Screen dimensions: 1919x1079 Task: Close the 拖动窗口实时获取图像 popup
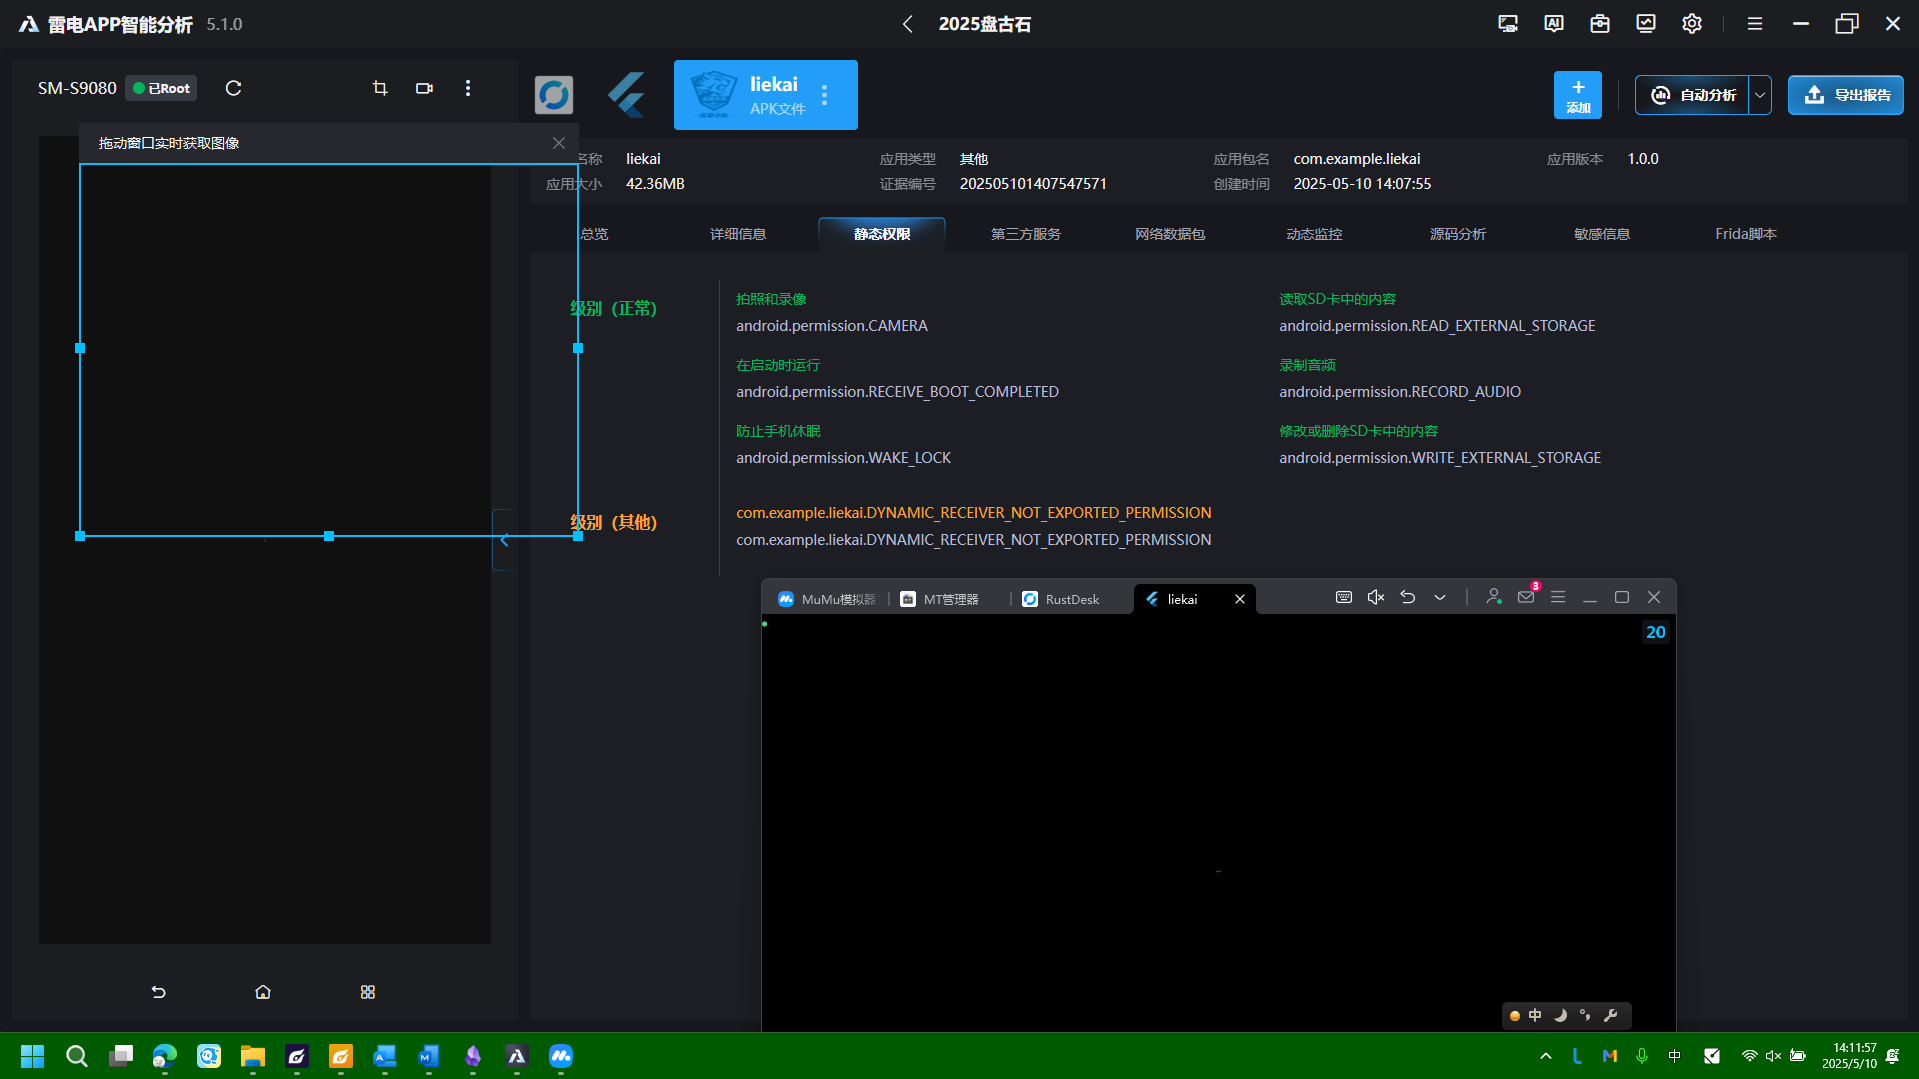point(559,143)
